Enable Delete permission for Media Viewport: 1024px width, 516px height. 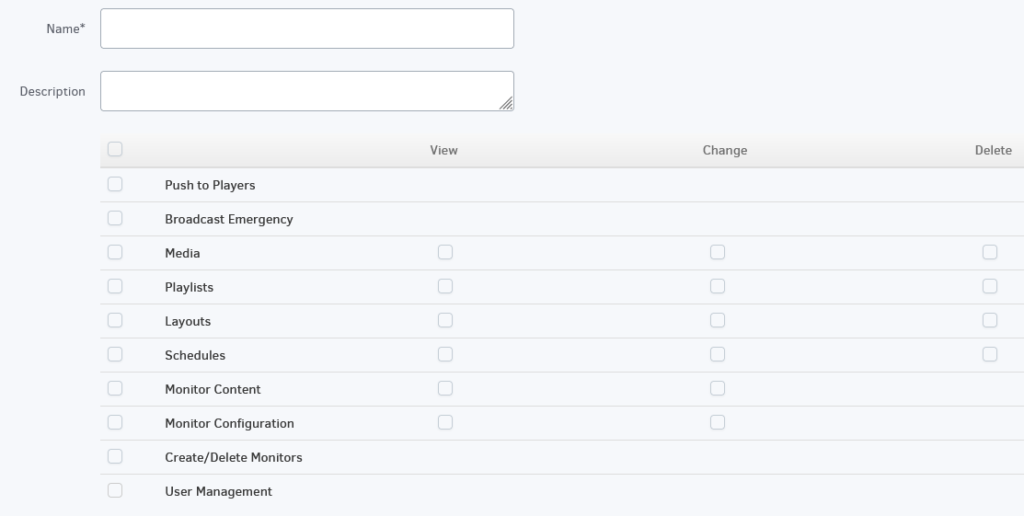coord(990,252)
